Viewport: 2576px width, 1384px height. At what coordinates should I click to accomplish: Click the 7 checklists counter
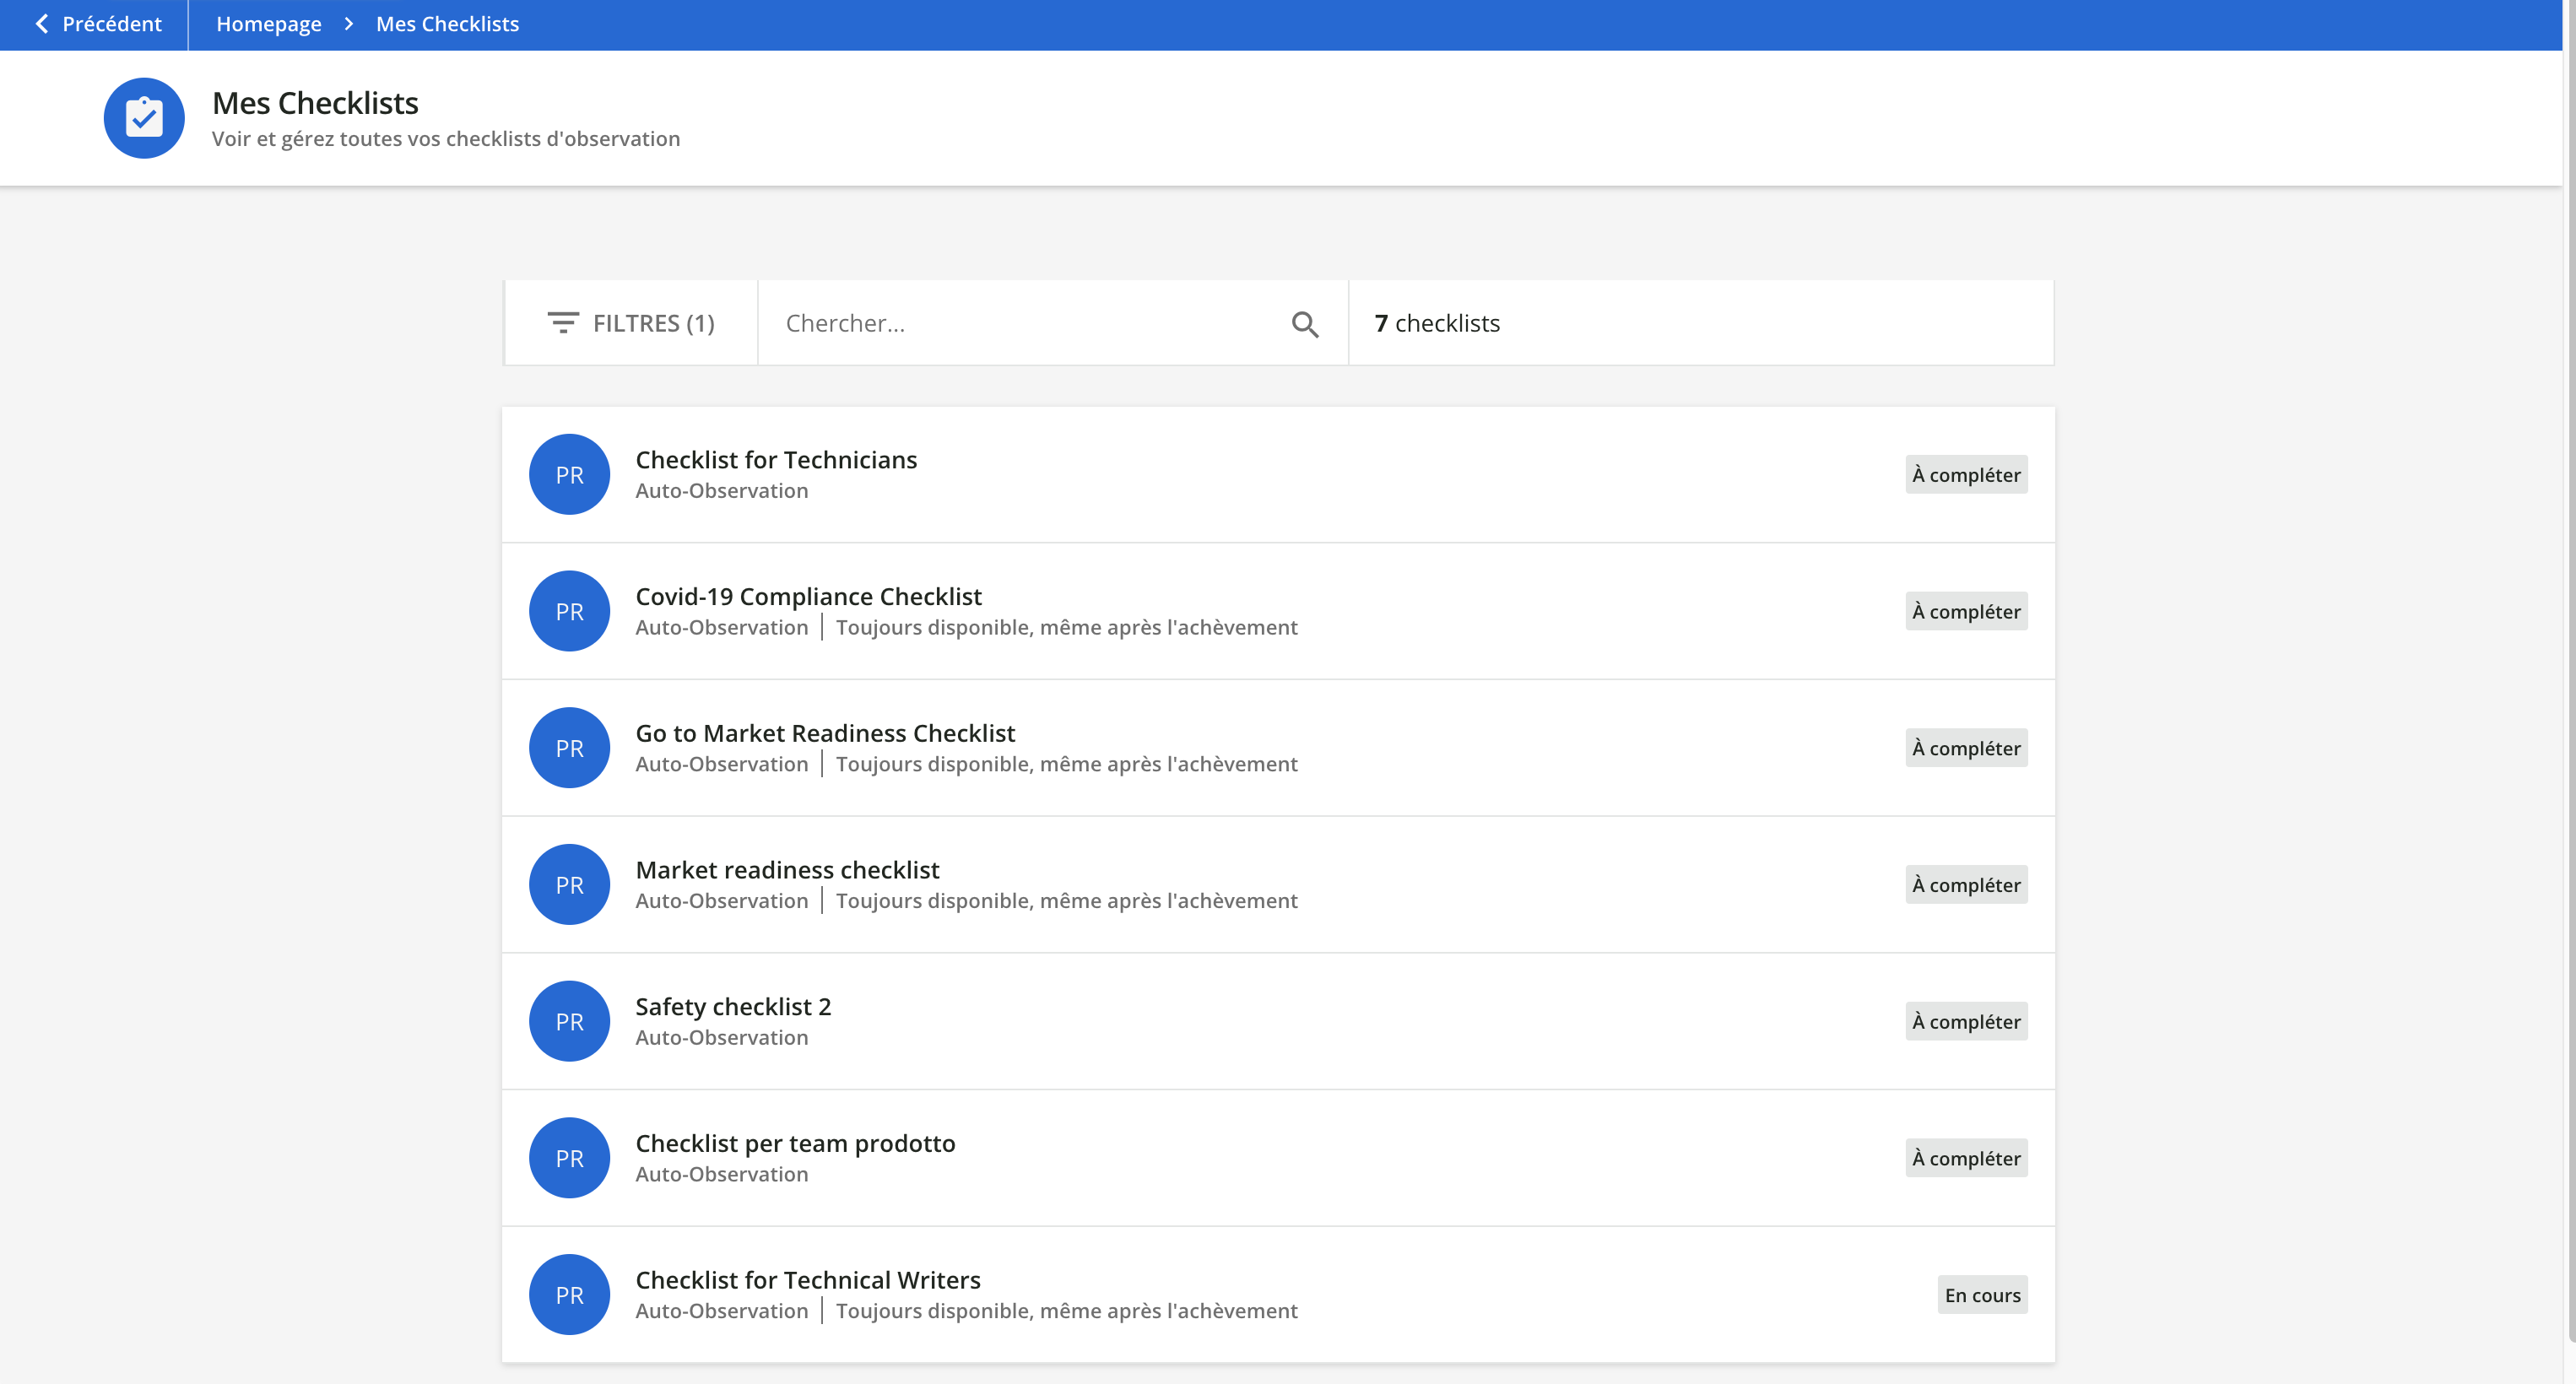1436,322
